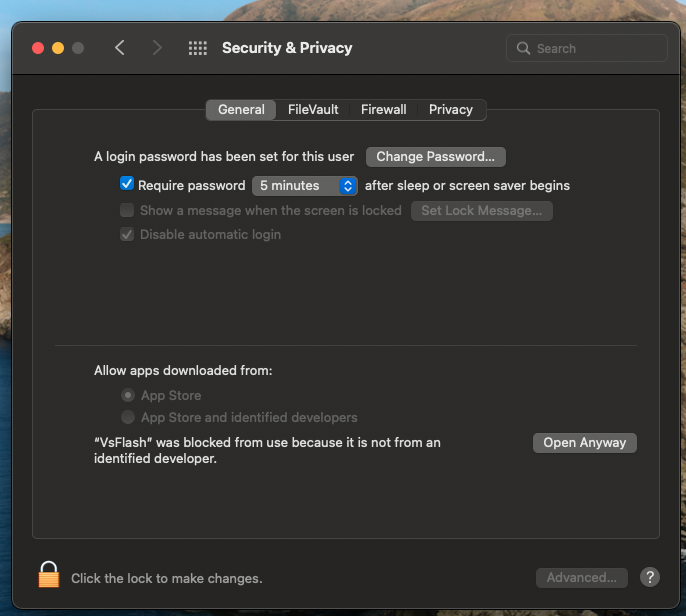
Task: Select the App Store radio button
Action: (x=128, y=396)
